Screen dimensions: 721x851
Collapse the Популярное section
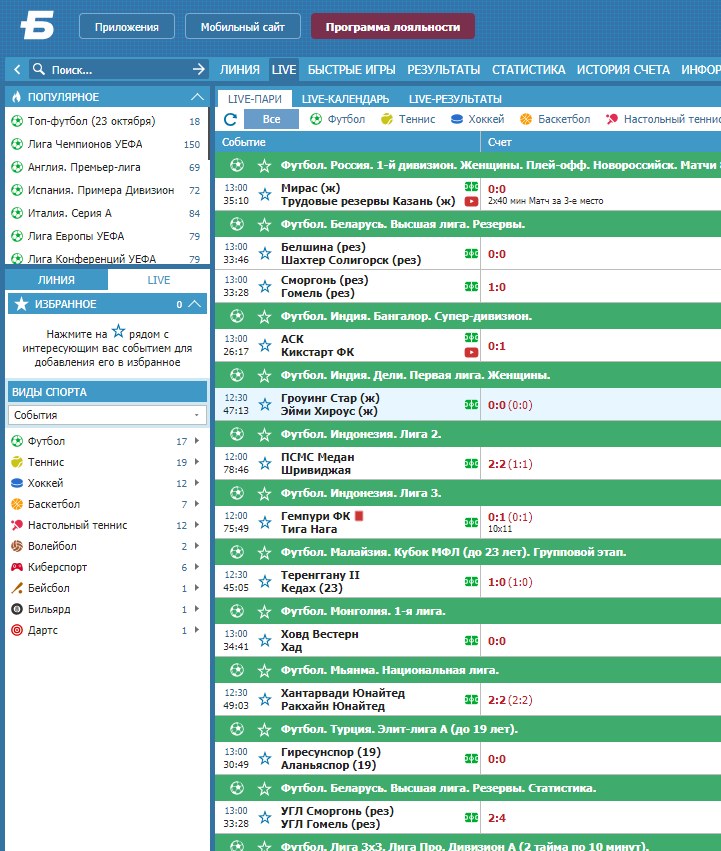(x=198, y=97)
